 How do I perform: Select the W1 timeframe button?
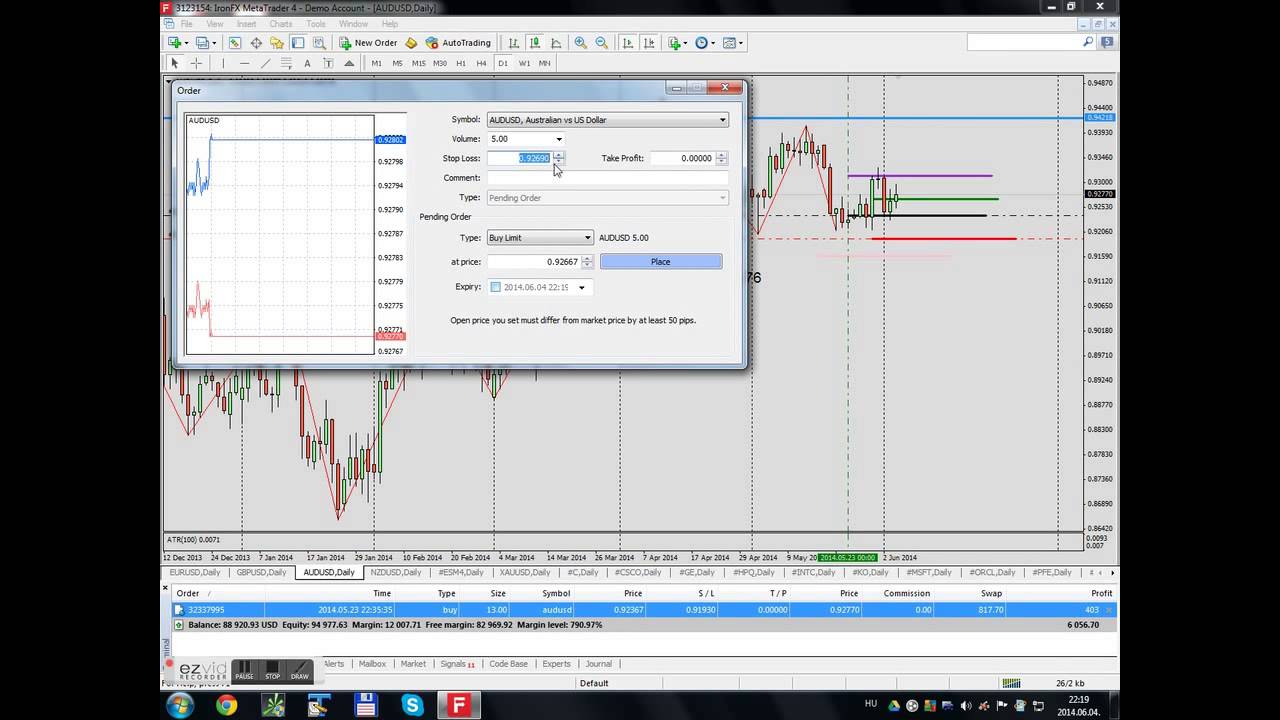[x=524, y=63]
